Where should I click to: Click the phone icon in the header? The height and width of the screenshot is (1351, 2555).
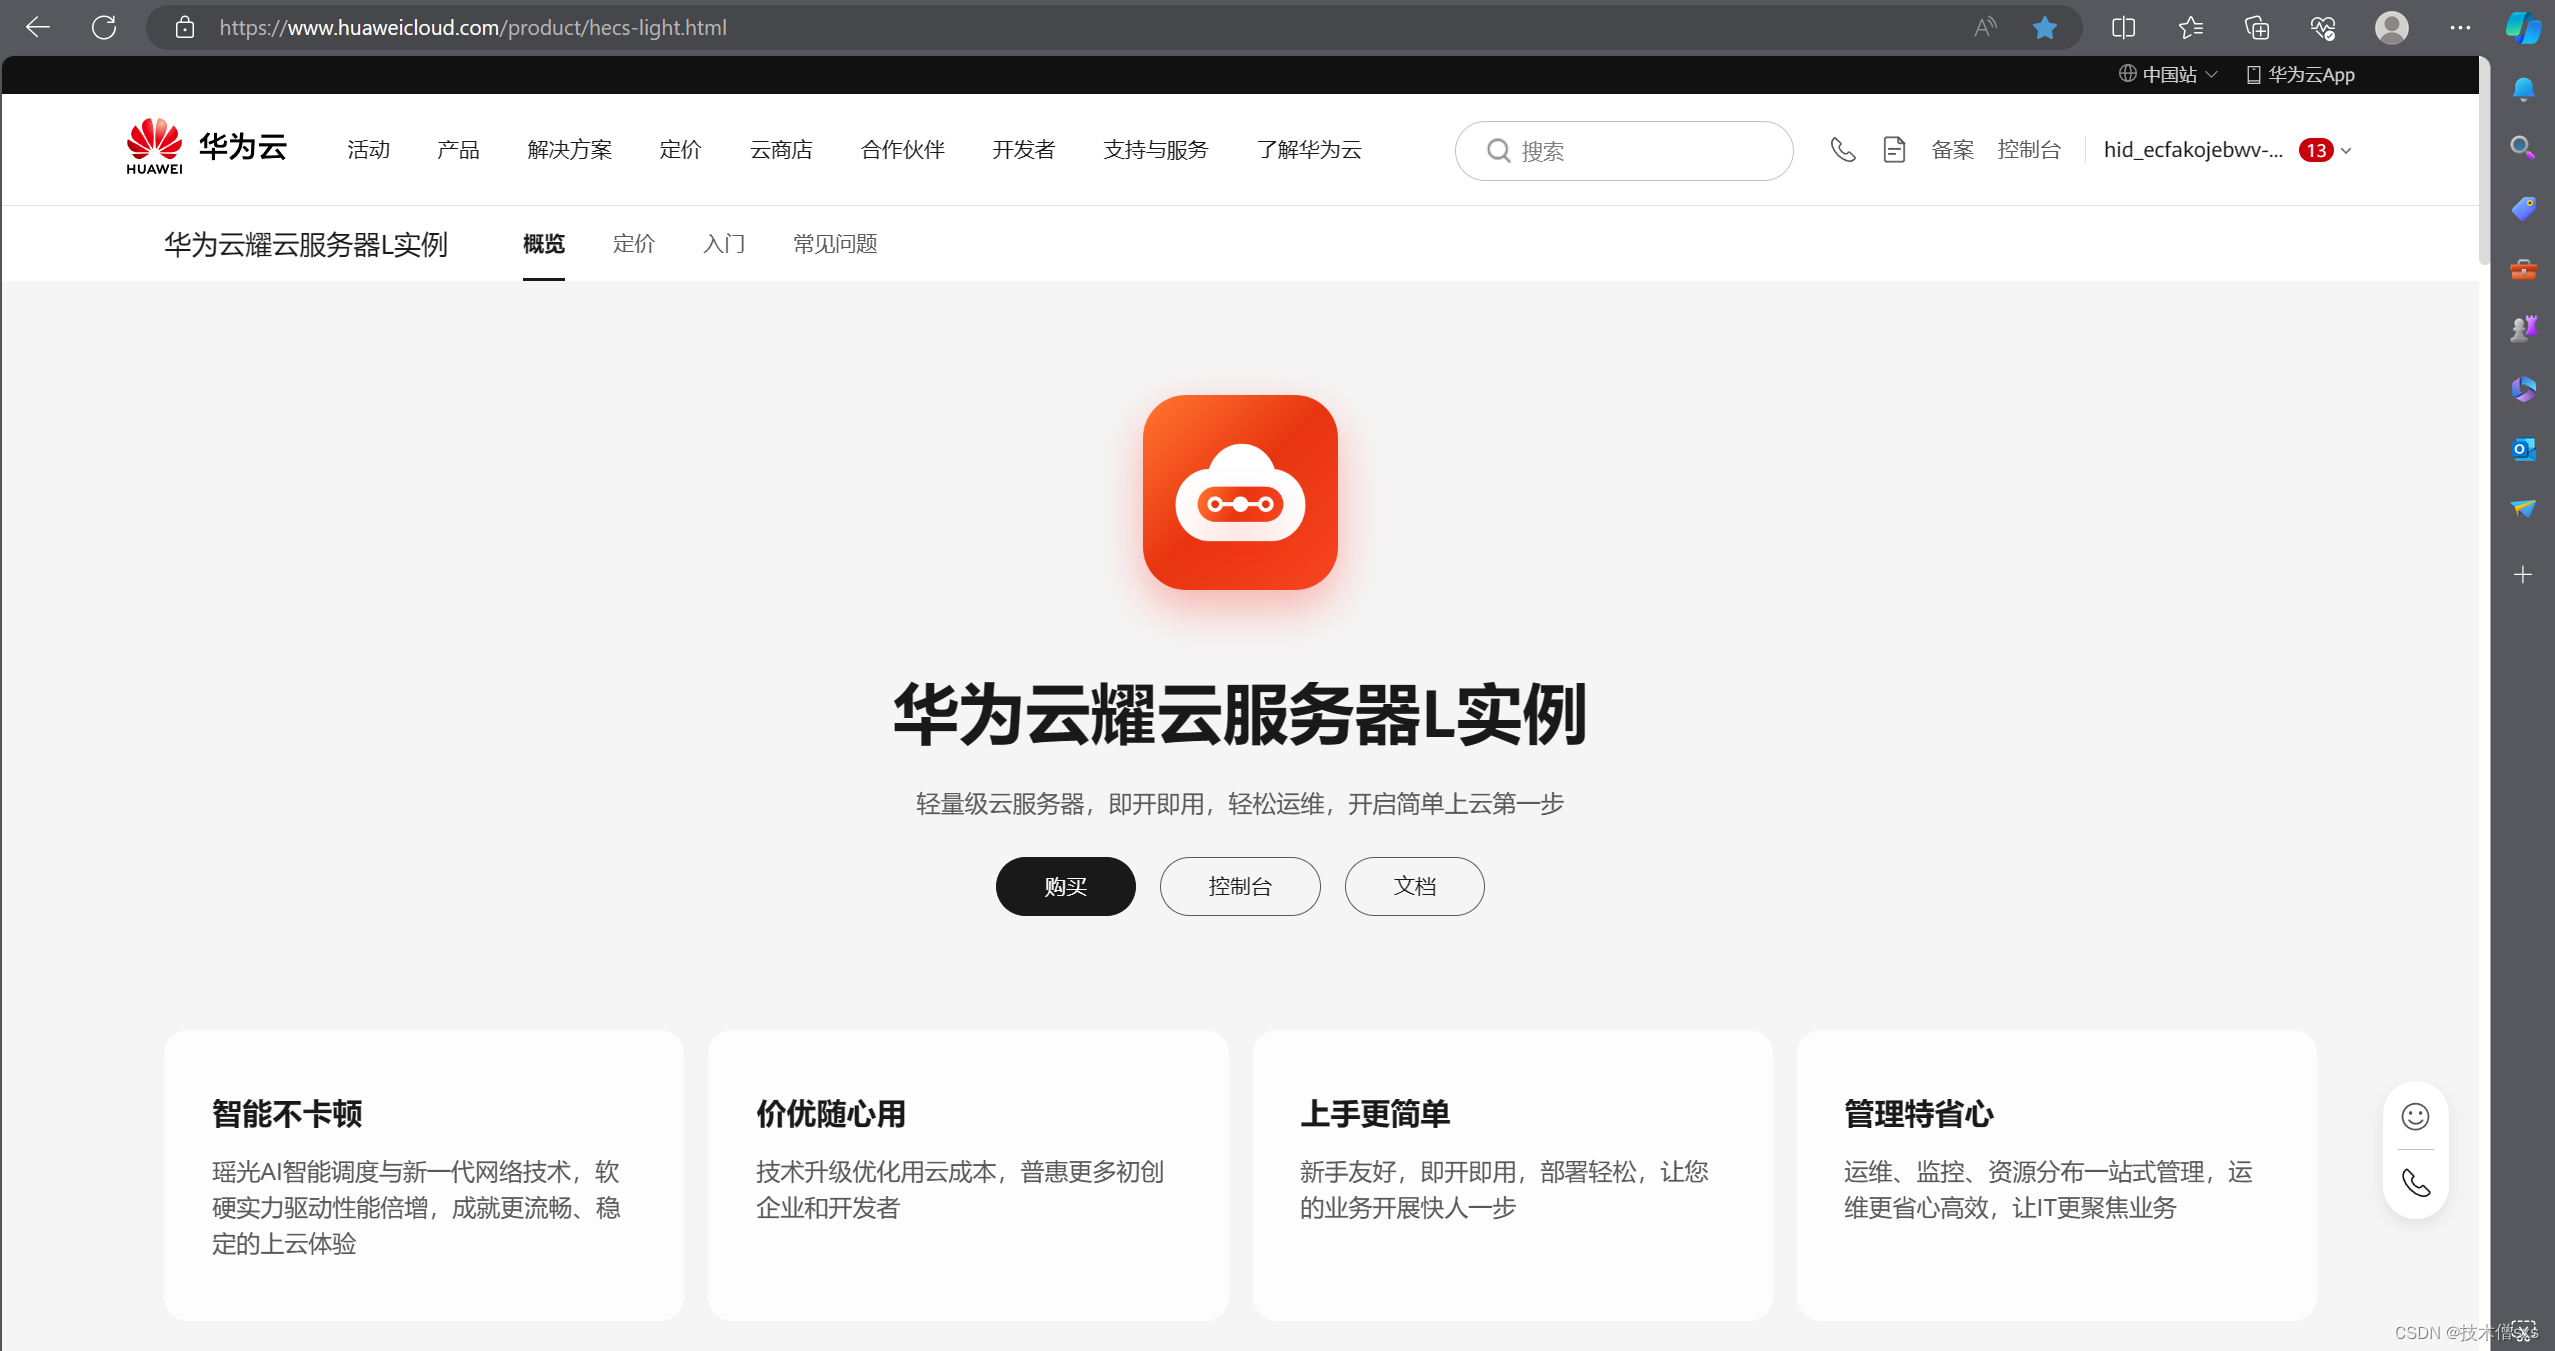pos(1842,150)
